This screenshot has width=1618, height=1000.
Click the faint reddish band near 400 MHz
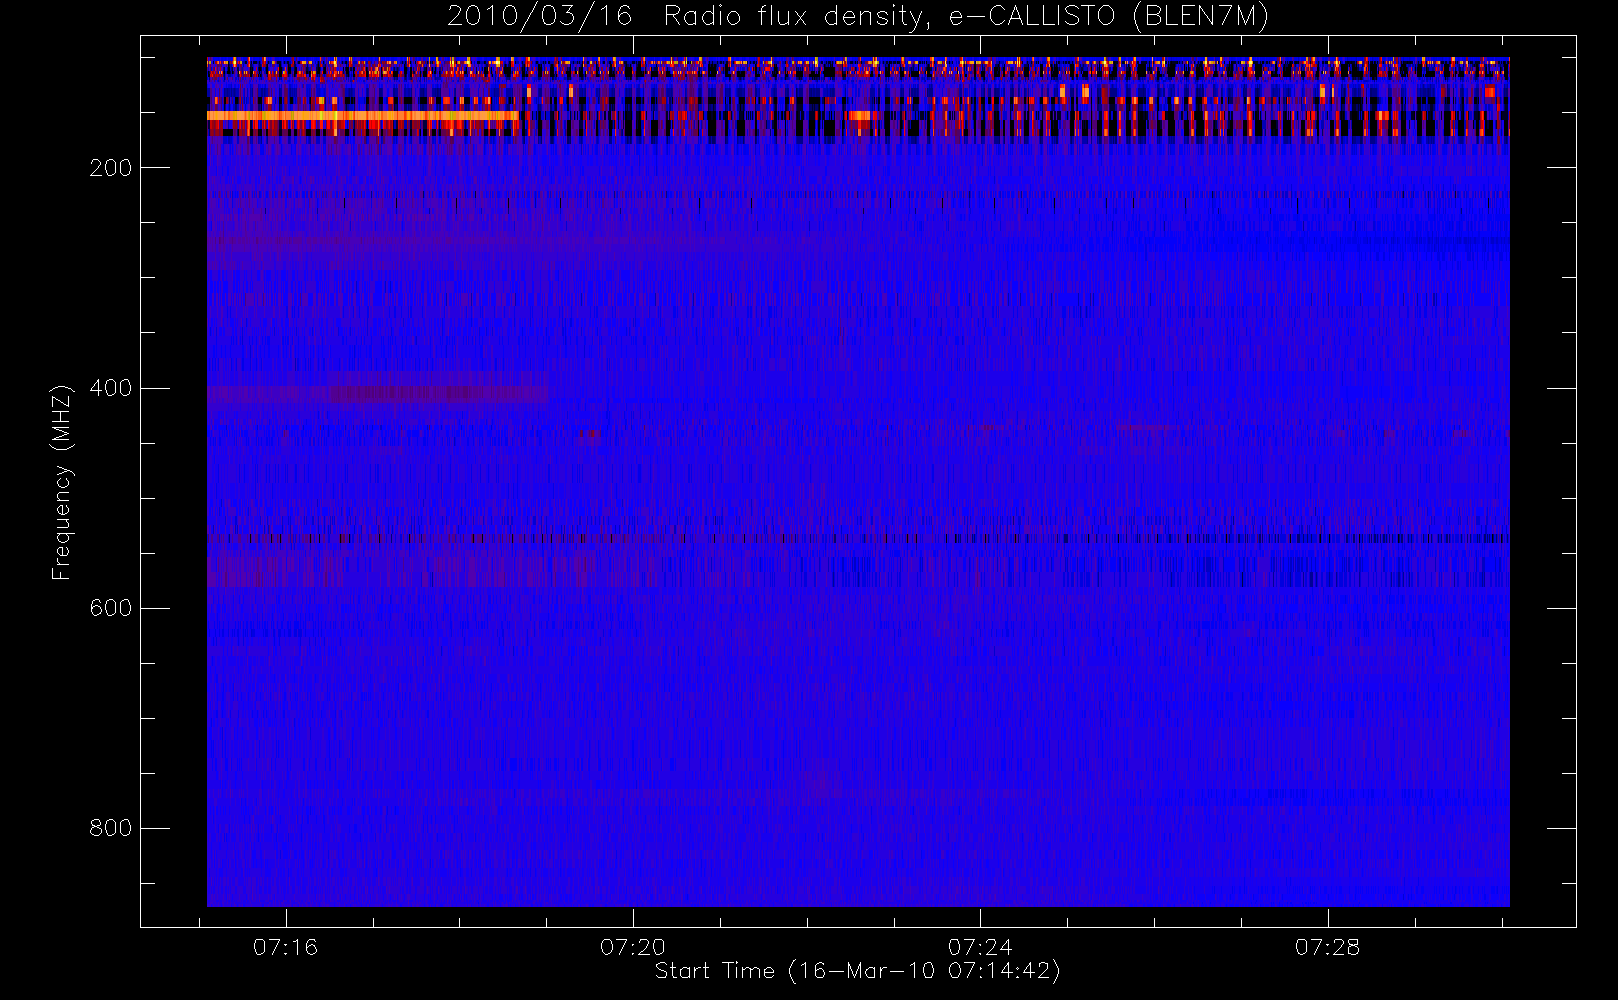pyautogui.click(x=377, y=393)
